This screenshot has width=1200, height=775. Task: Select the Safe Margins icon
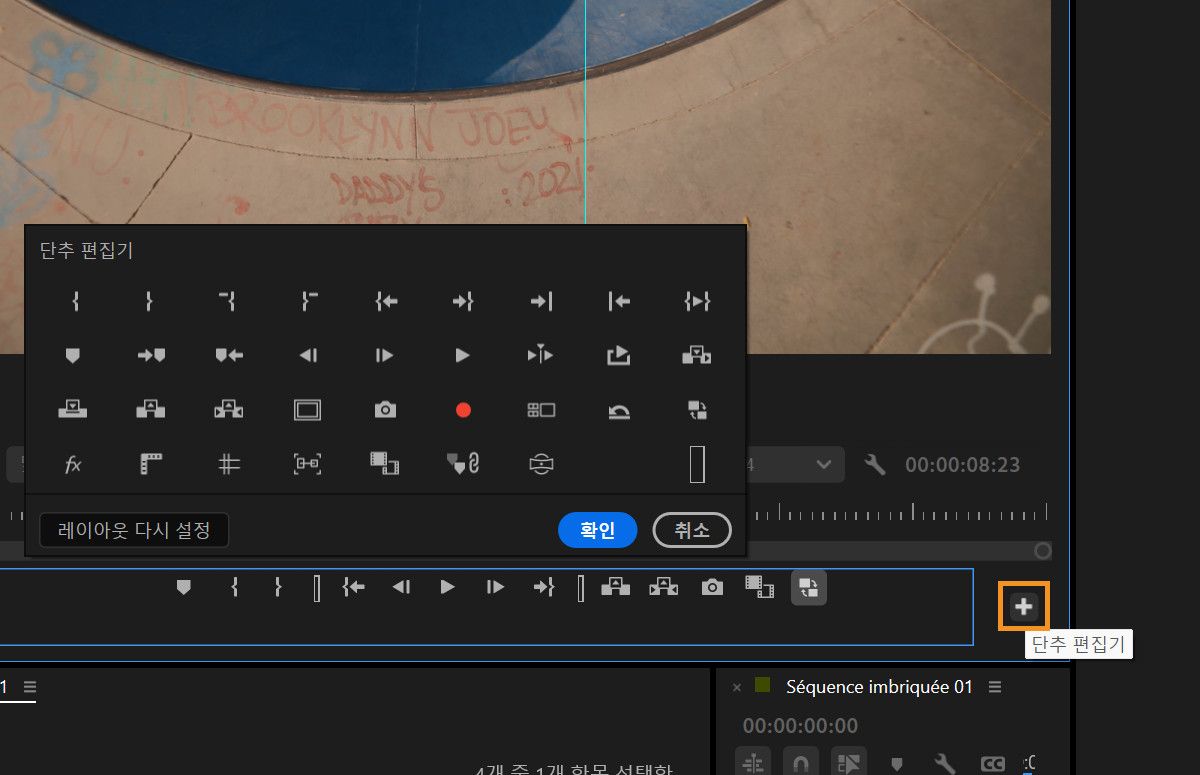point(307,410)
